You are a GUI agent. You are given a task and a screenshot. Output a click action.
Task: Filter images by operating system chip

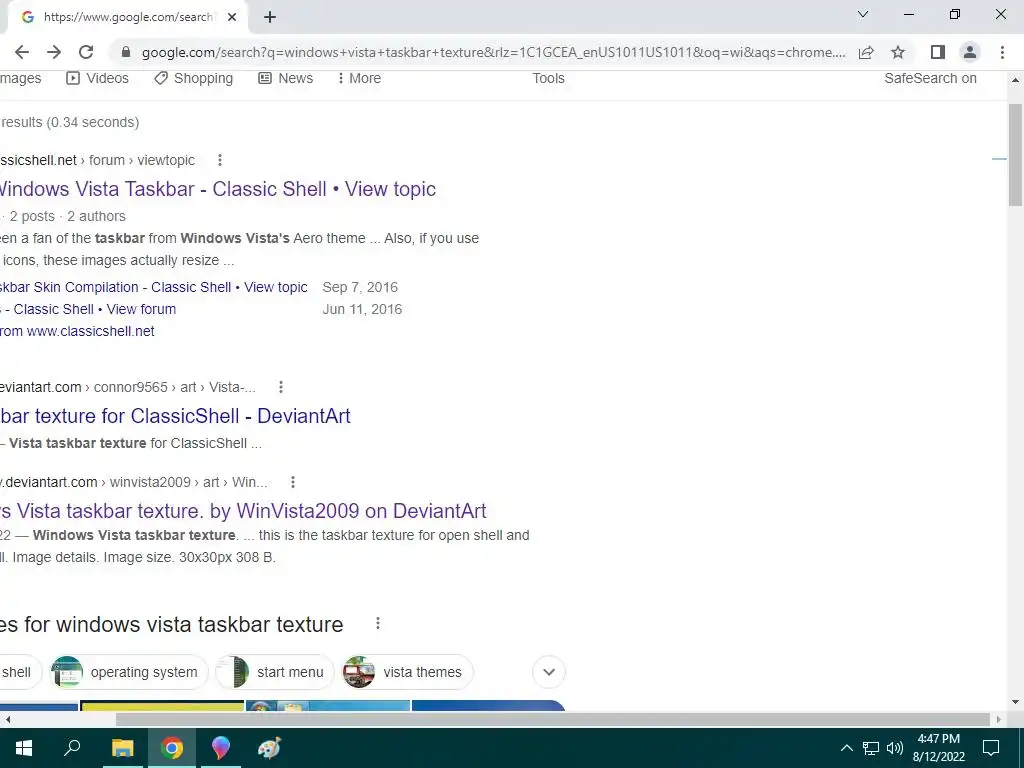tap(129, 672)
